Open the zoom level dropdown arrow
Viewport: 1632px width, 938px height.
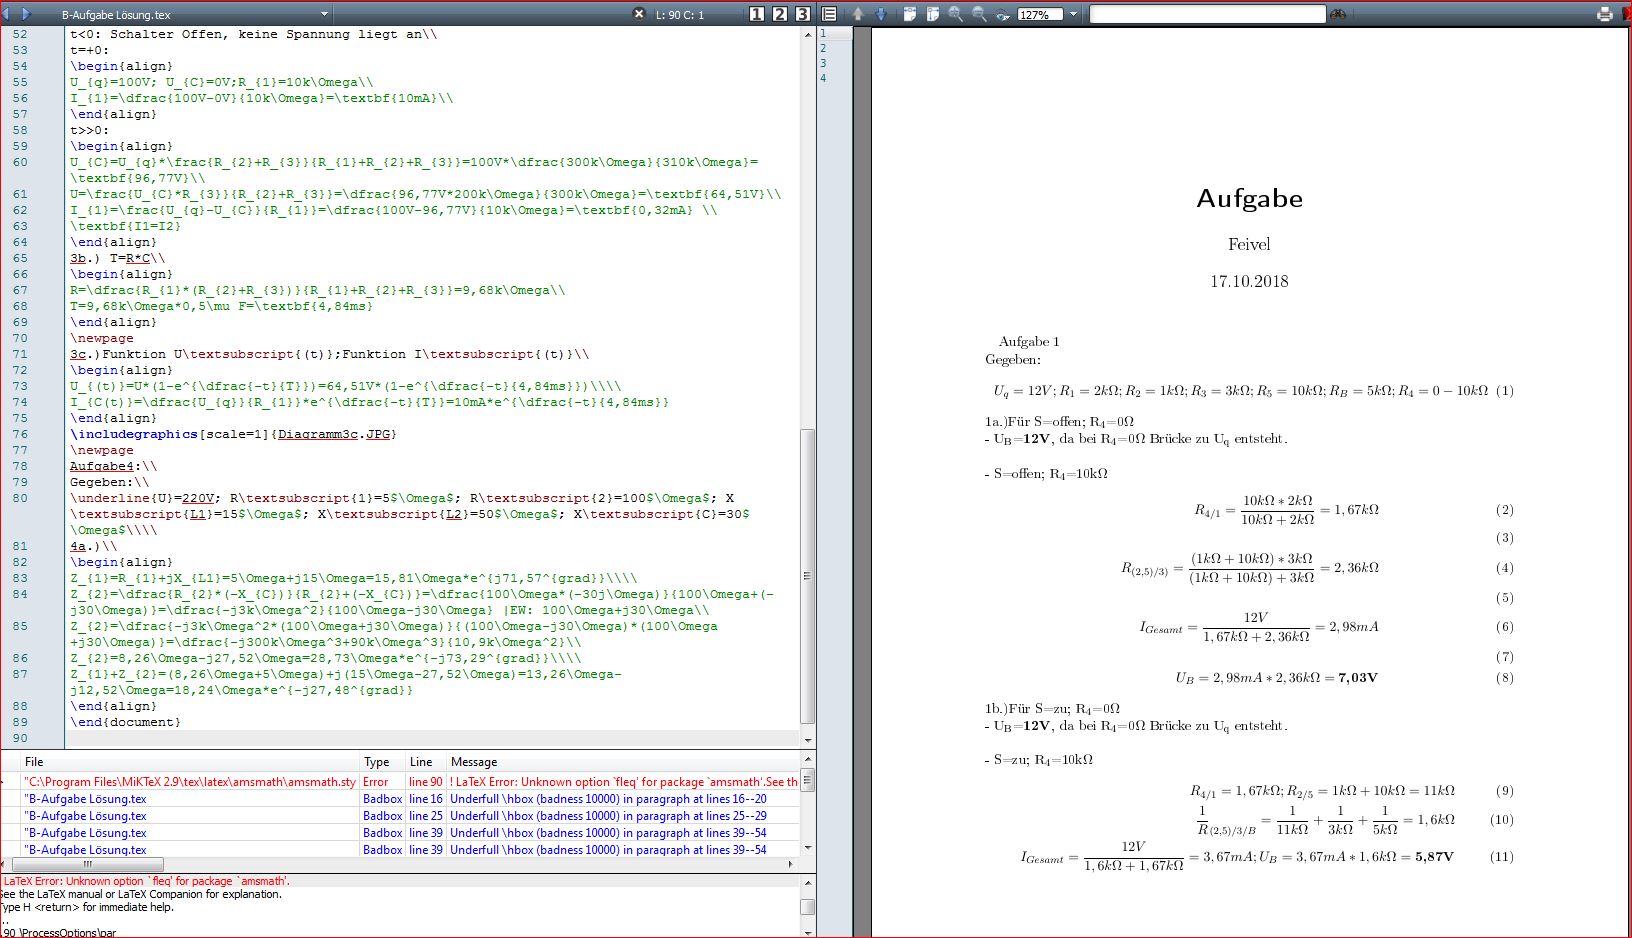[1074, 14]
